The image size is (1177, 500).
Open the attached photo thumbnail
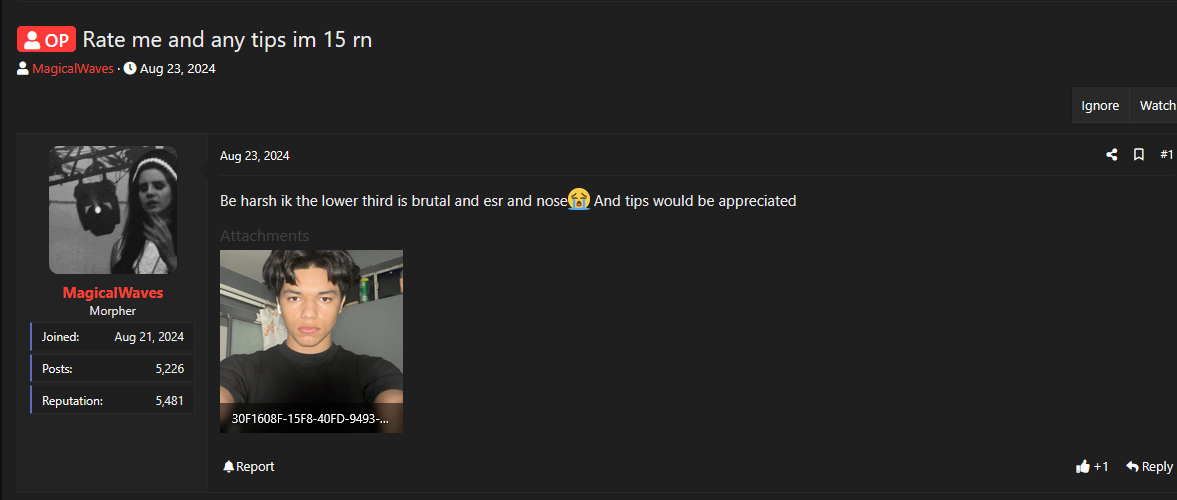pos(312,342)
